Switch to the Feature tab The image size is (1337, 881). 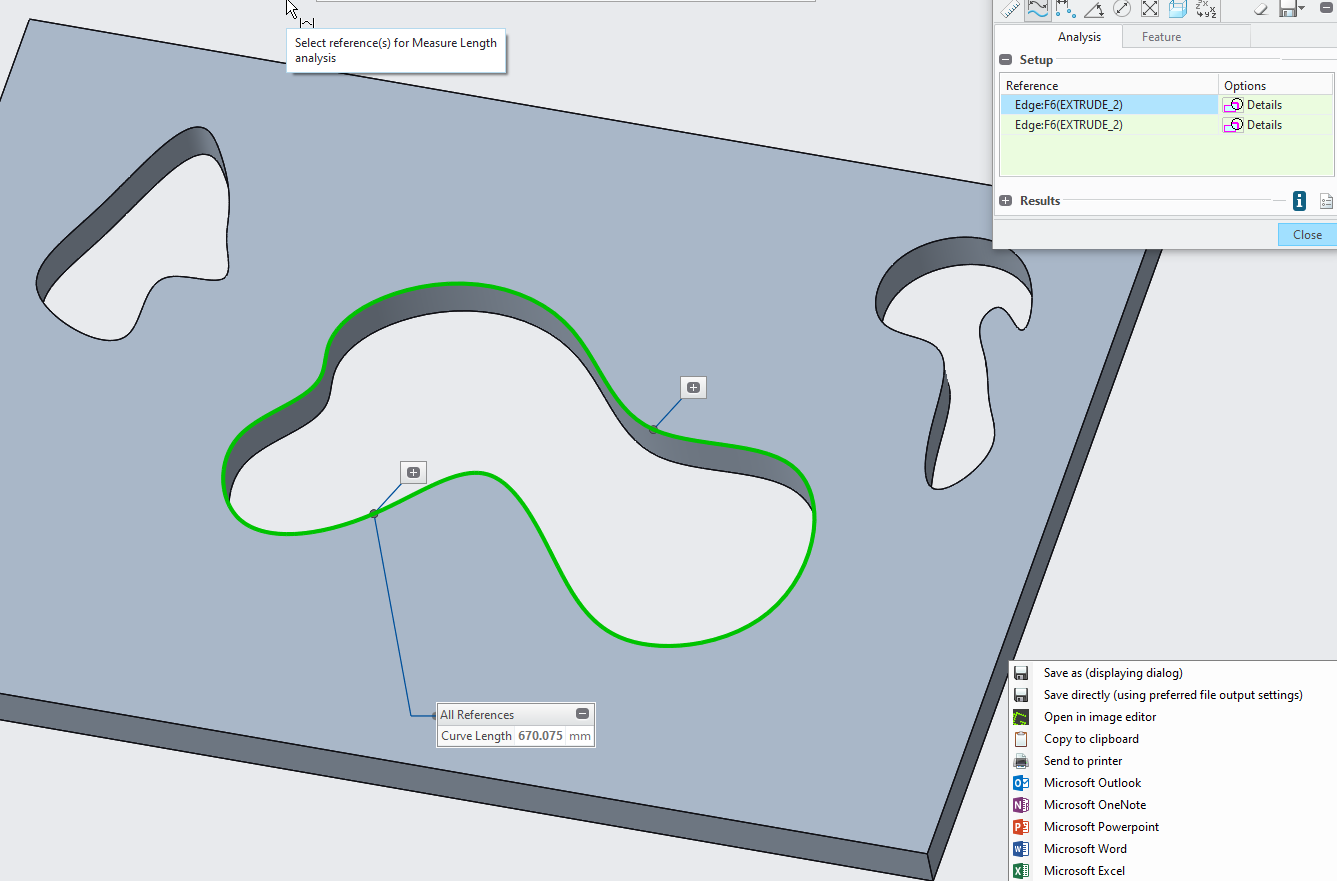(1160, 36)
